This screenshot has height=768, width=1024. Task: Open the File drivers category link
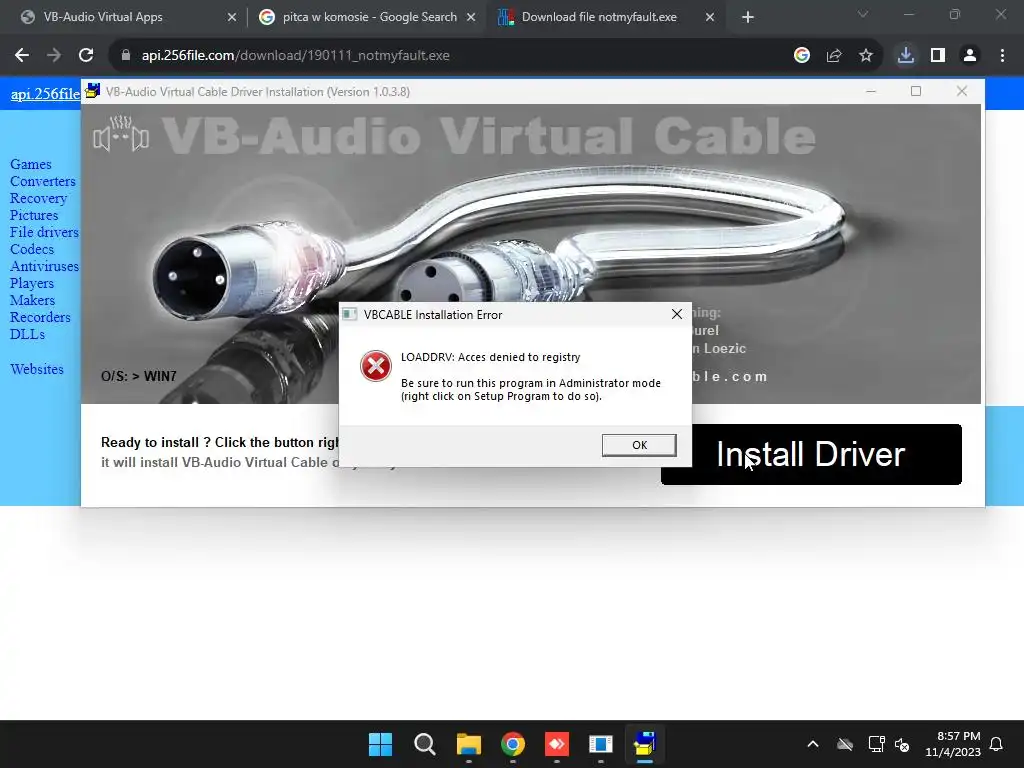44,232
